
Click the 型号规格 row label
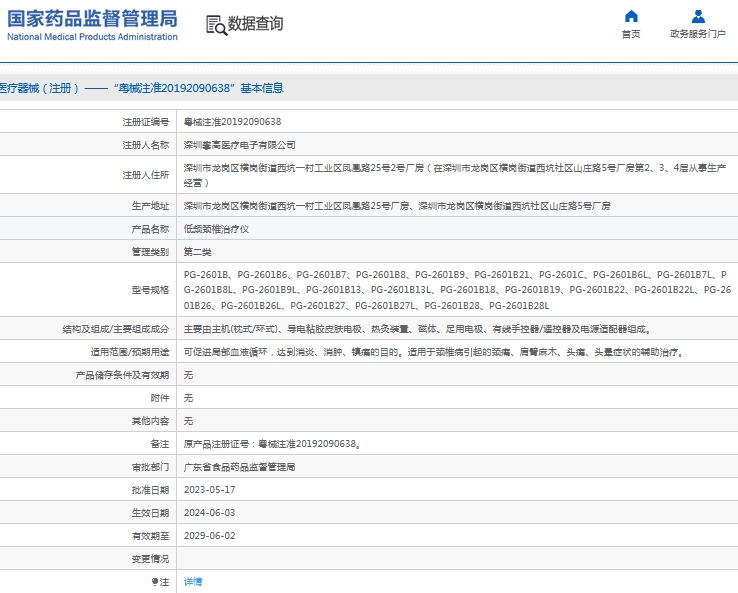[150, 290]
